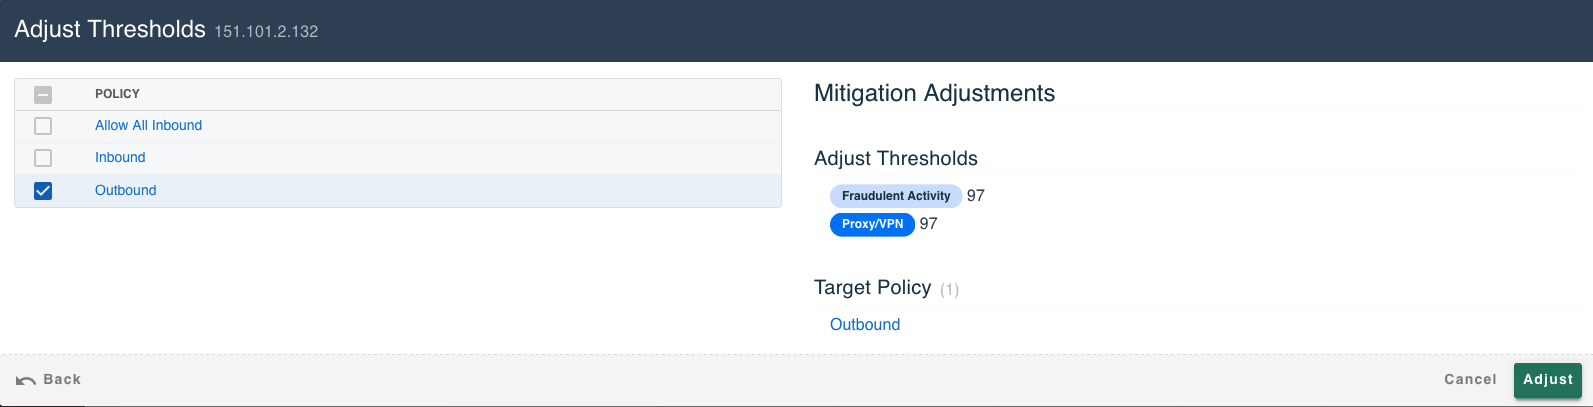This screenshot has height=407, width=1593.
Task: Open the Allow All Inbound policy link
Action: coord(148,125)
